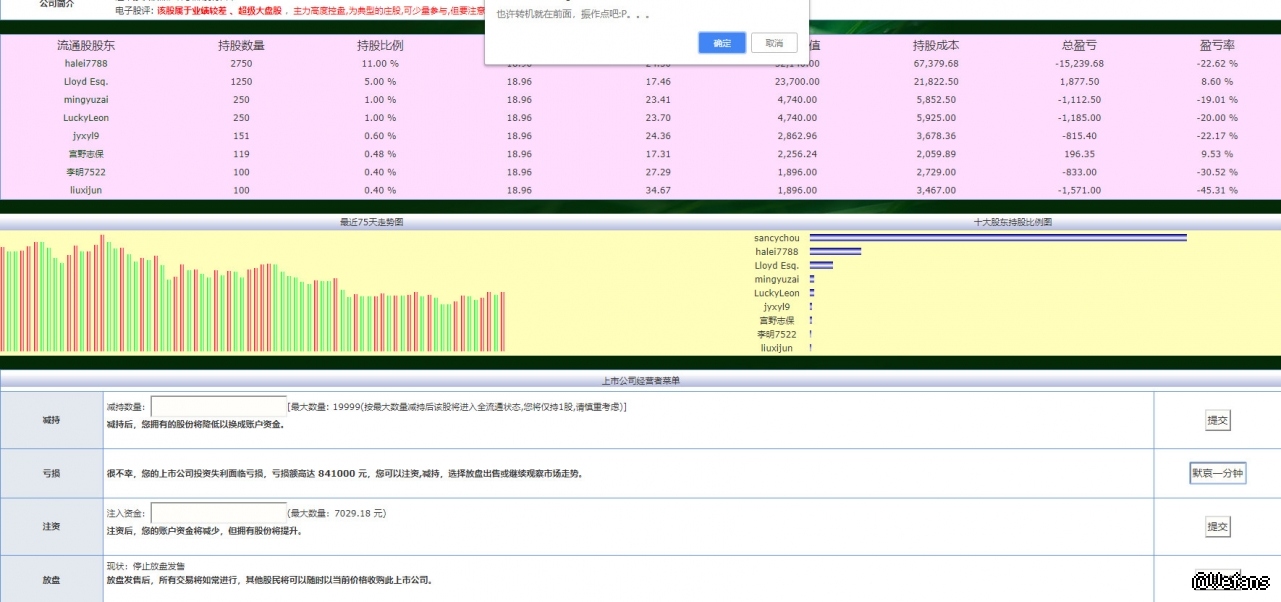1281x602 pixels.
Task: Focus the 注入资金 input field
Action: point(218,513)
